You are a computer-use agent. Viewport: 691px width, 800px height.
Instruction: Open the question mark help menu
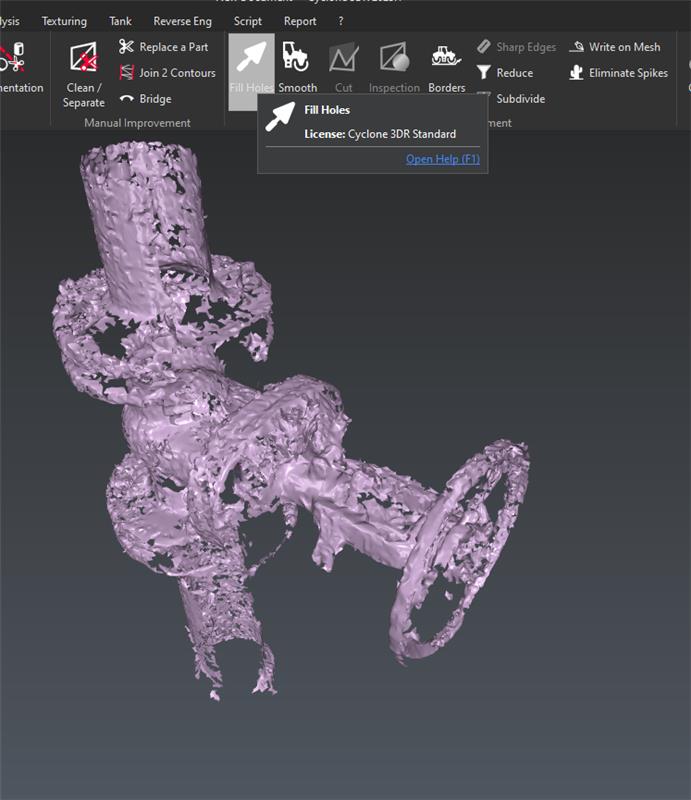point(341,21)
